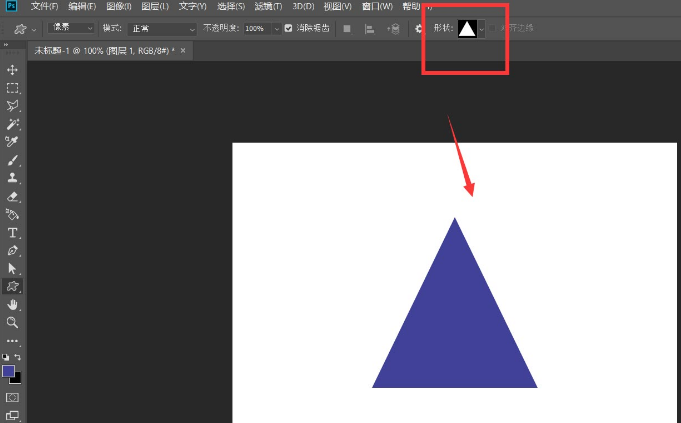Image resolution: width=681 pixels, height=423 pixels.
Task: Select the Custom Shape tool in toolbox
Action: (x=12, y=286)
